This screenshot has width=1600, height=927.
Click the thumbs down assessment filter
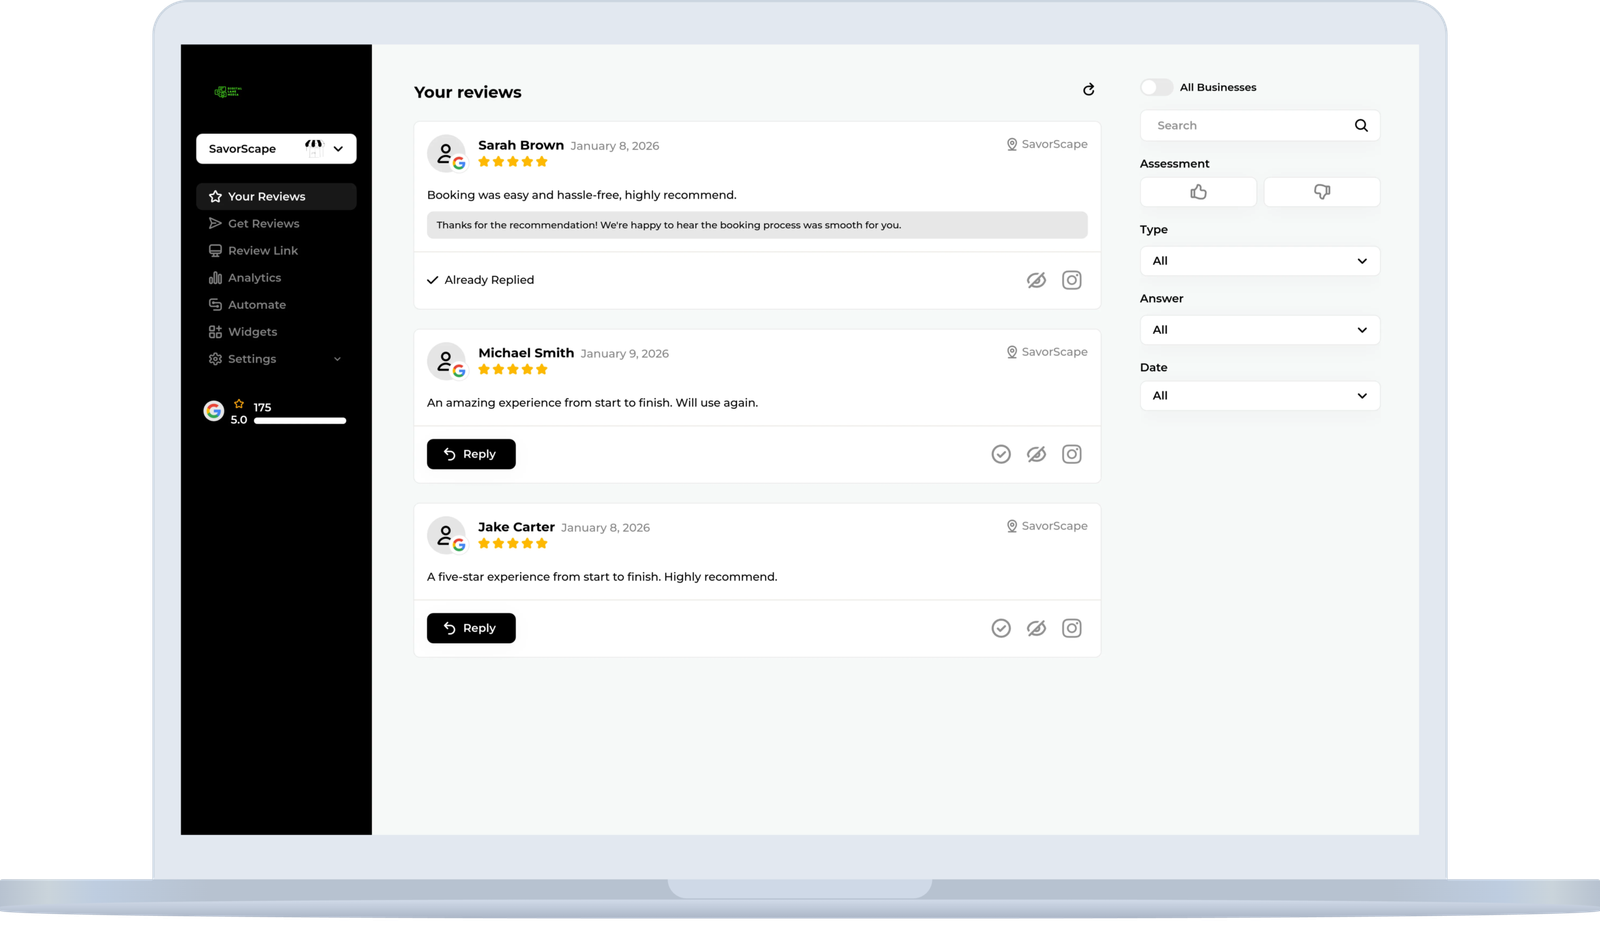click(x=1321, y=192)
